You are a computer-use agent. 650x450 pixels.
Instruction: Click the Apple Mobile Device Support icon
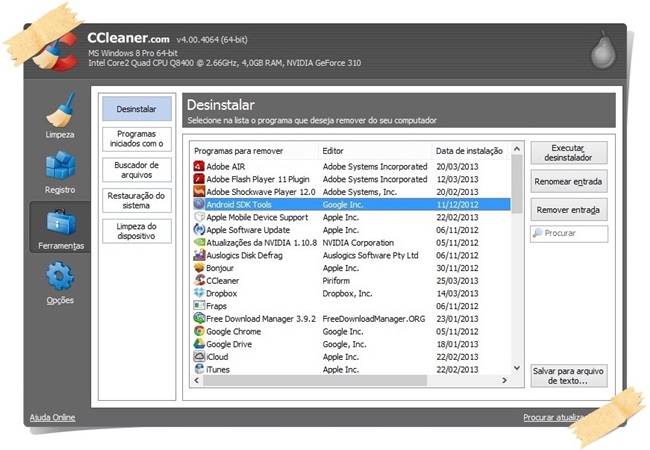199,217
